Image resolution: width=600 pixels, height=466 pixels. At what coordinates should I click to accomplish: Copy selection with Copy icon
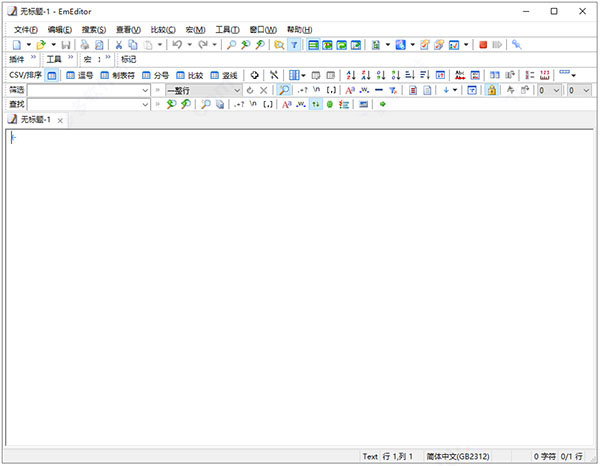pos(133,45)
